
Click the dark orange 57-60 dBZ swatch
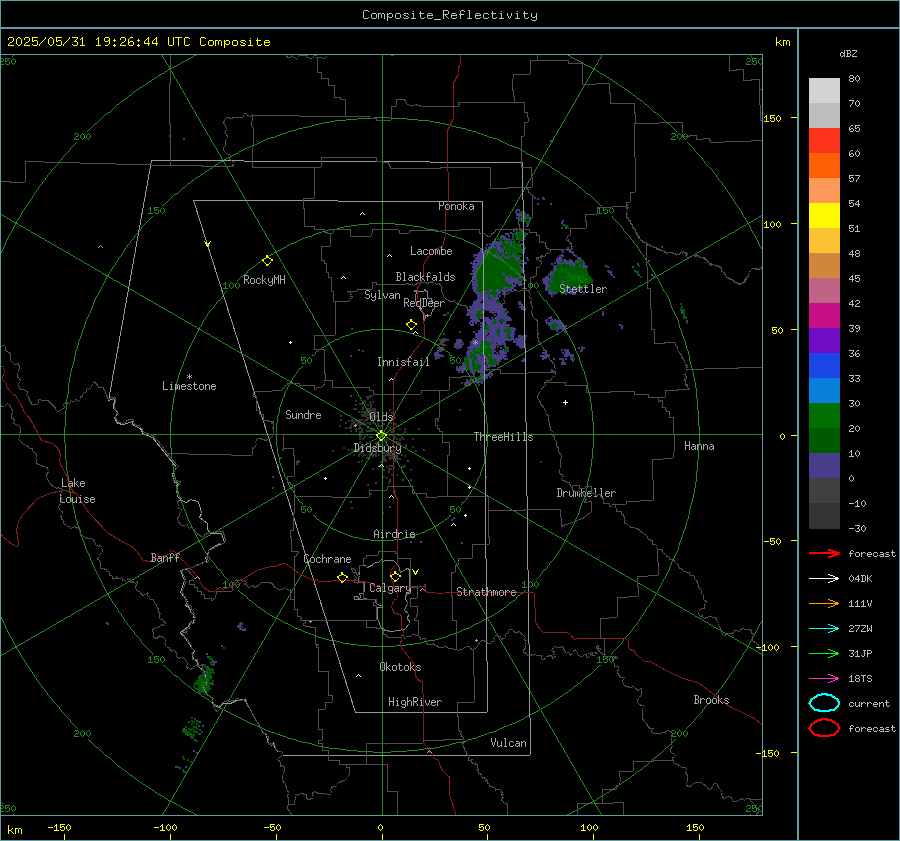click(824, 166)
